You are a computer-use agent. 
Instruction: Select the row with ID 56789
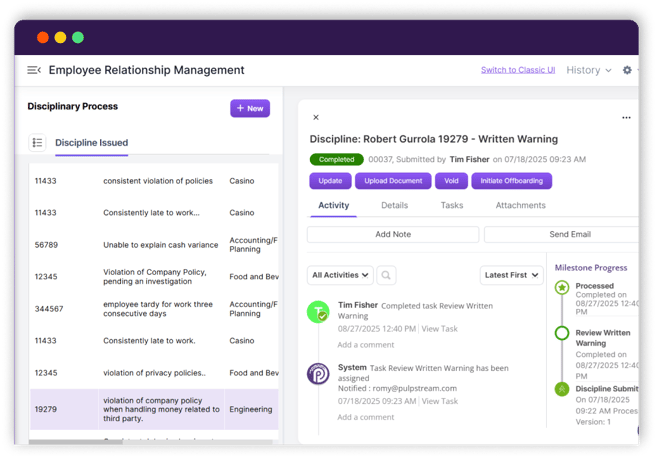click(150, 244)
